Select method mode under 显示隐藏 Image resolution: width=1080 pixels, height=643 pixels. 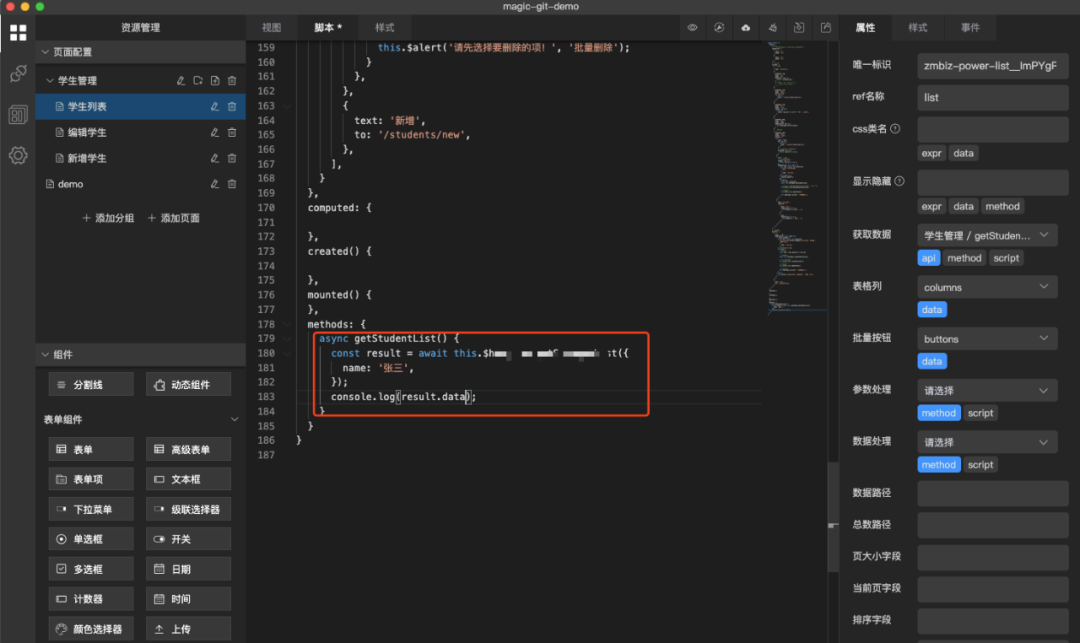[x=1002, y=207]
